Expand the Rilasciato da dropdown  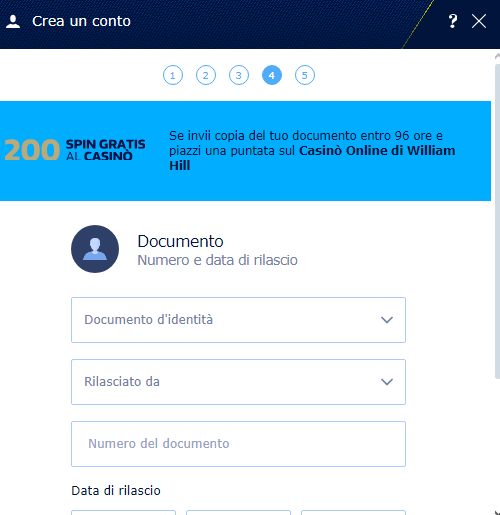238,382
